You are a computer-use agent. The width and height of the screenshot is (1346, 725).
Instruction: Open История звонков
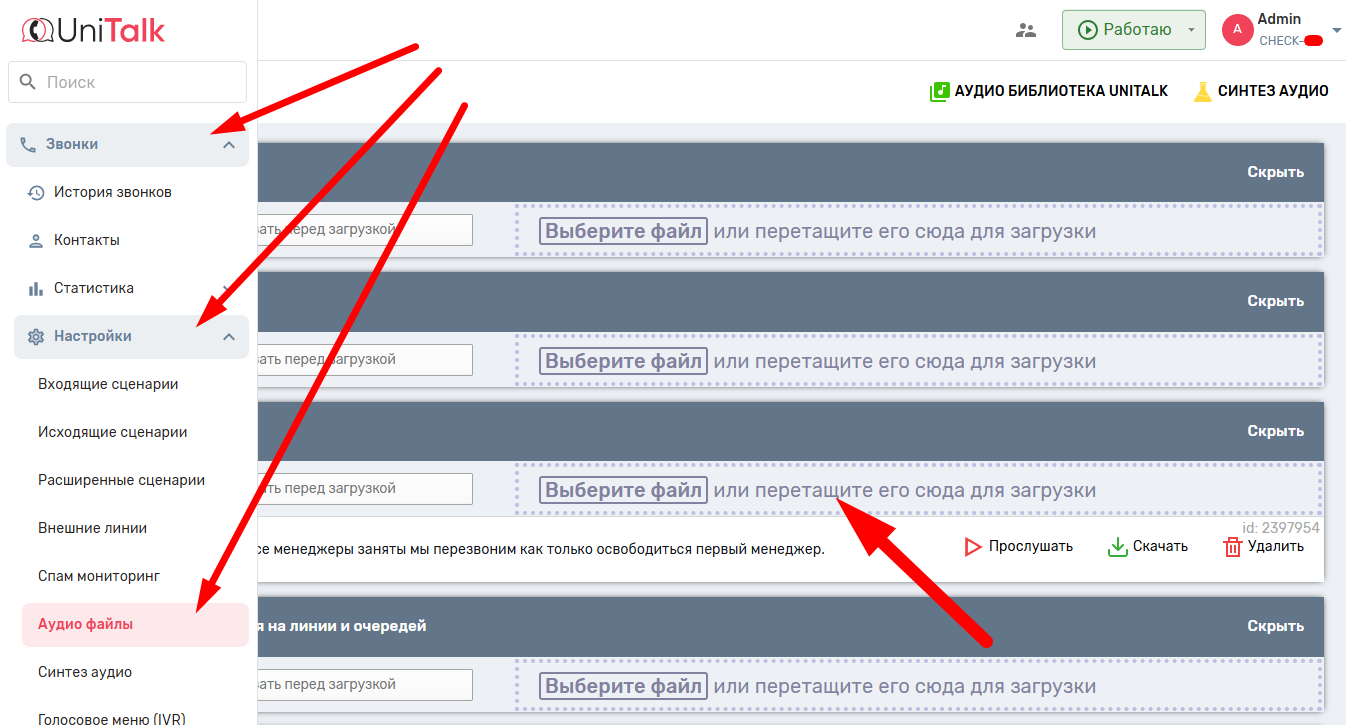pos(112,192)
